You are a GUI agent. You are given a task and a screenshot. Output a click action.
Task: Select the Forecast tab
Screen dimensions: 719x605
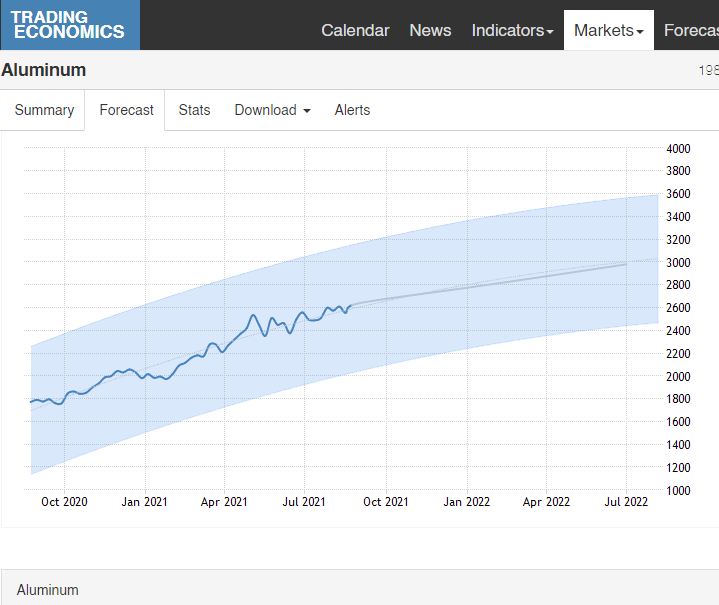tap(126, 110)
